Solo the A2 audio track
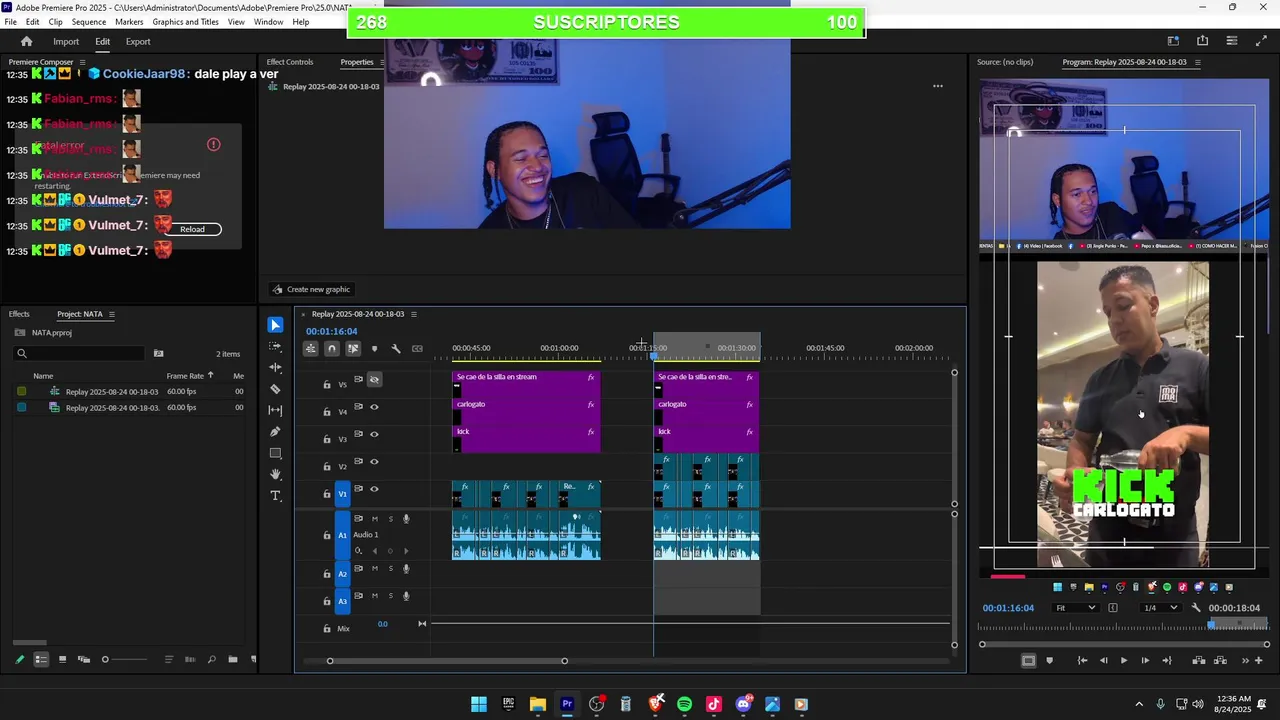1280x720 pixels. tap(390, 568)
